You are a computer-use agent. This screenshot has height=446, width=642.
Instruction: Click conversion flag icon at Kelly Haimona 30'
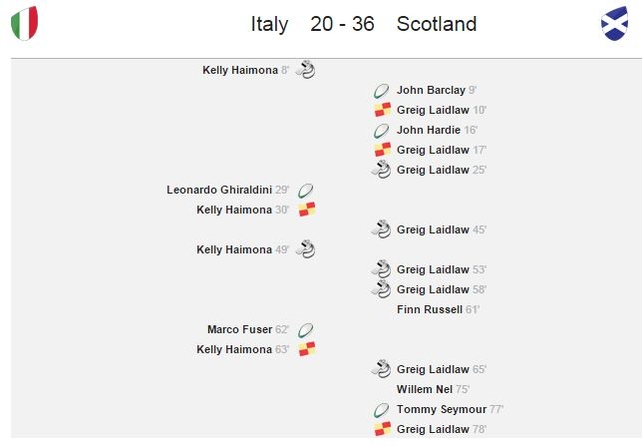pos(307,209)
